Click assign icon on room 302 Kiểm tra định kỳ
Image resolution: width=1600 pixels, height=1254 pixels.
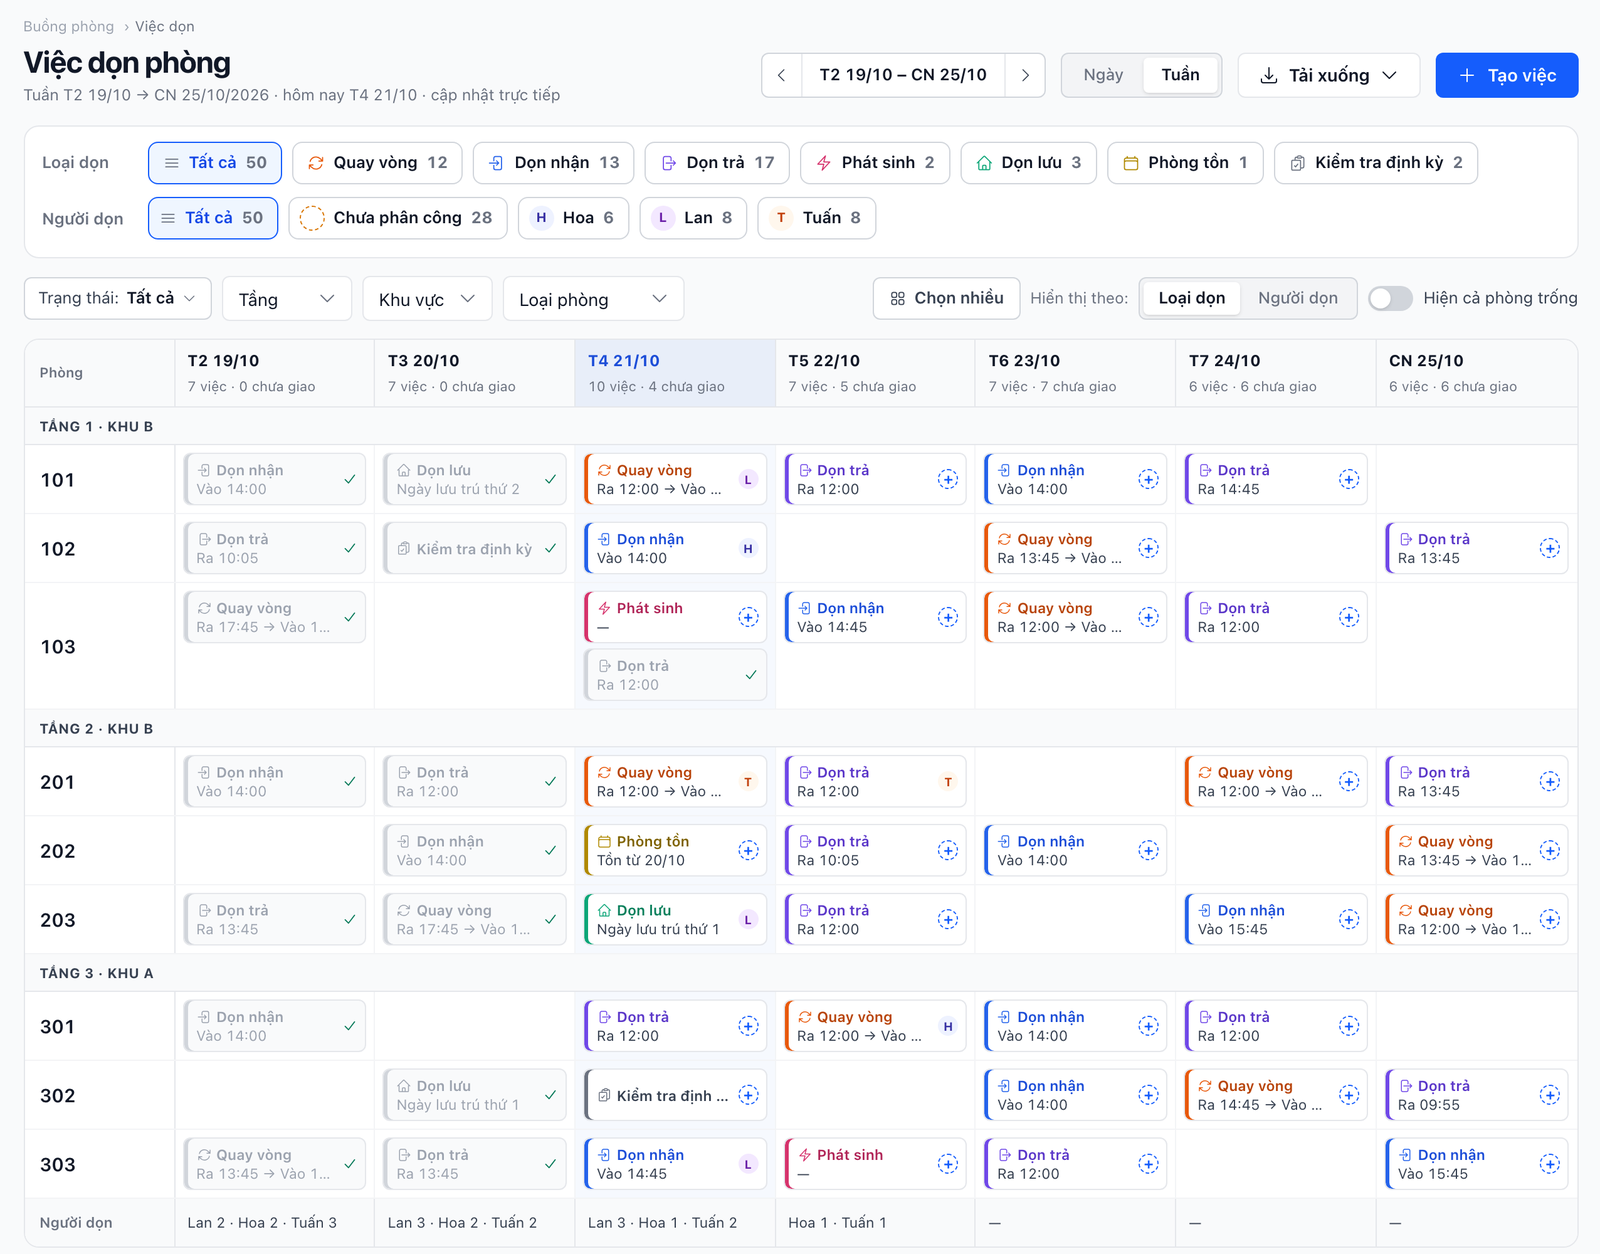tap(748, 1096)
